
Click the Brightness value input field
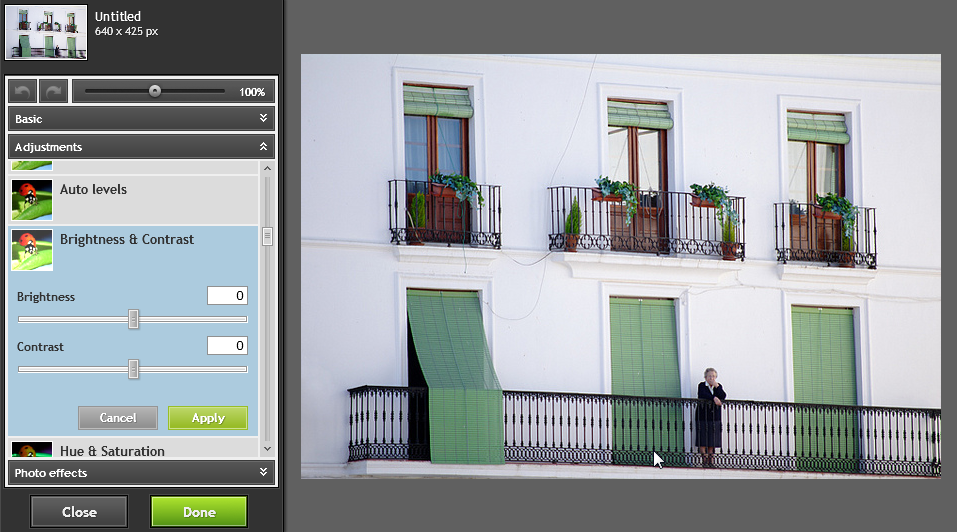[x=227, y=296]
